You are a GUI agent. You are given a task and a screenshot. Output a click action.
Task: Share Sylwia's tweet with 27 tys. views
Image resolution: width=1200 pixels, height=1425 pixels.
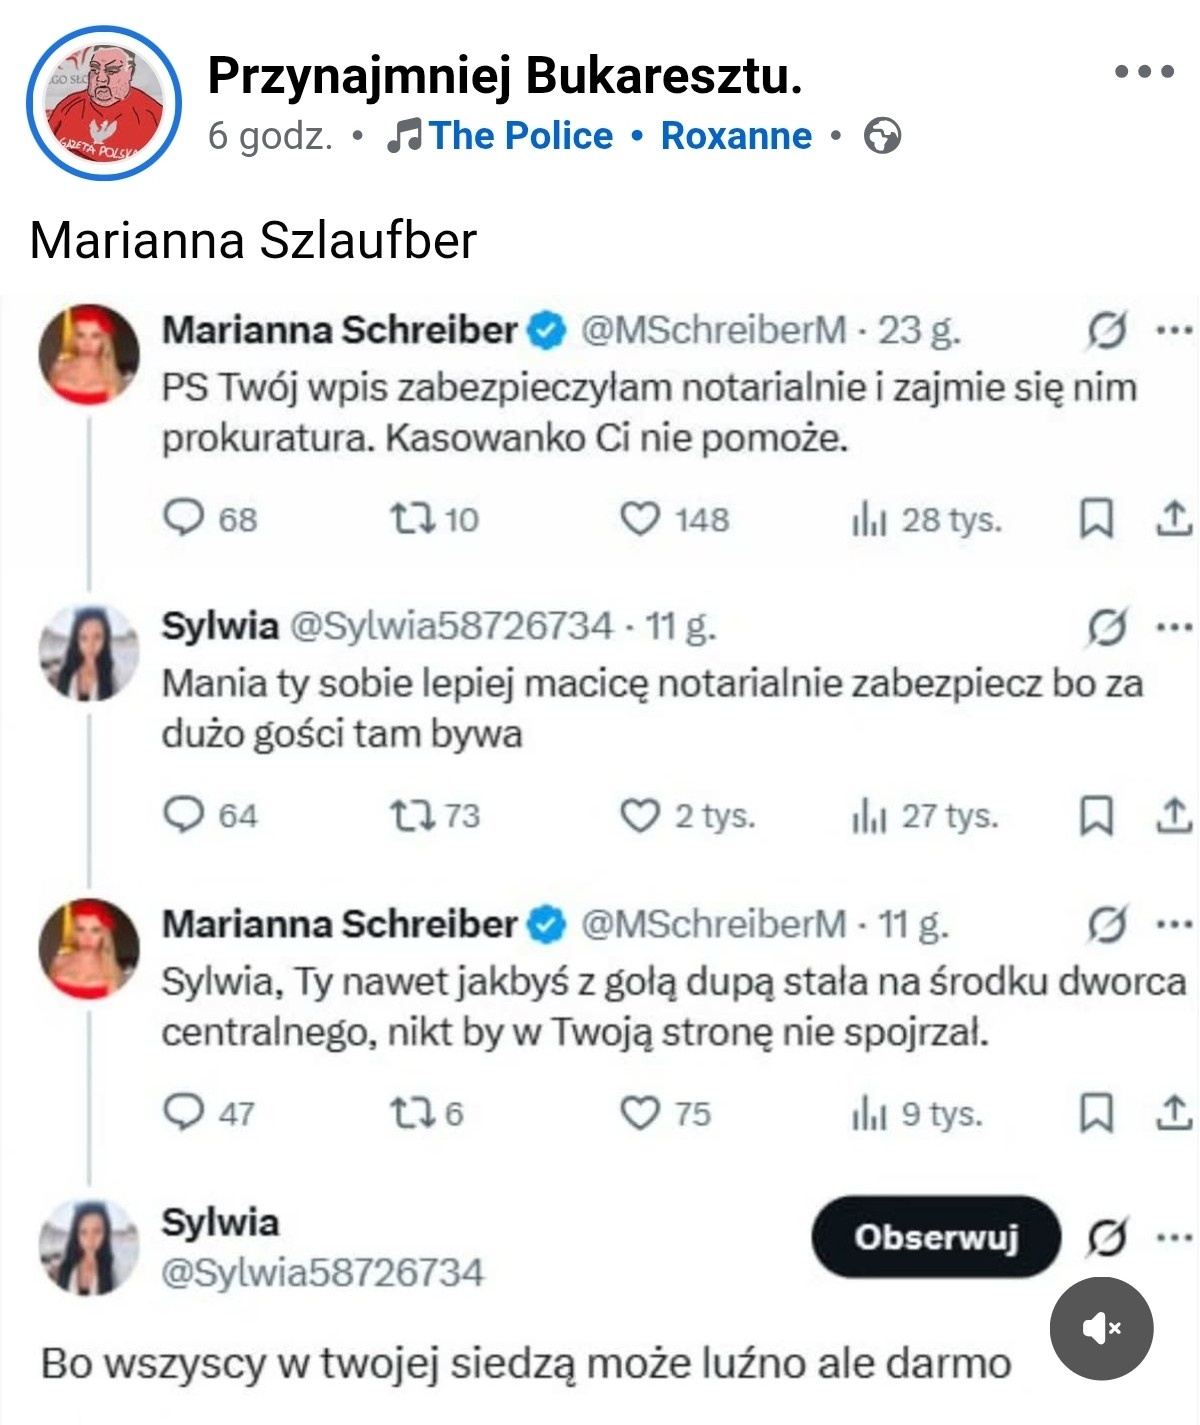click(x=1174, y=815)
